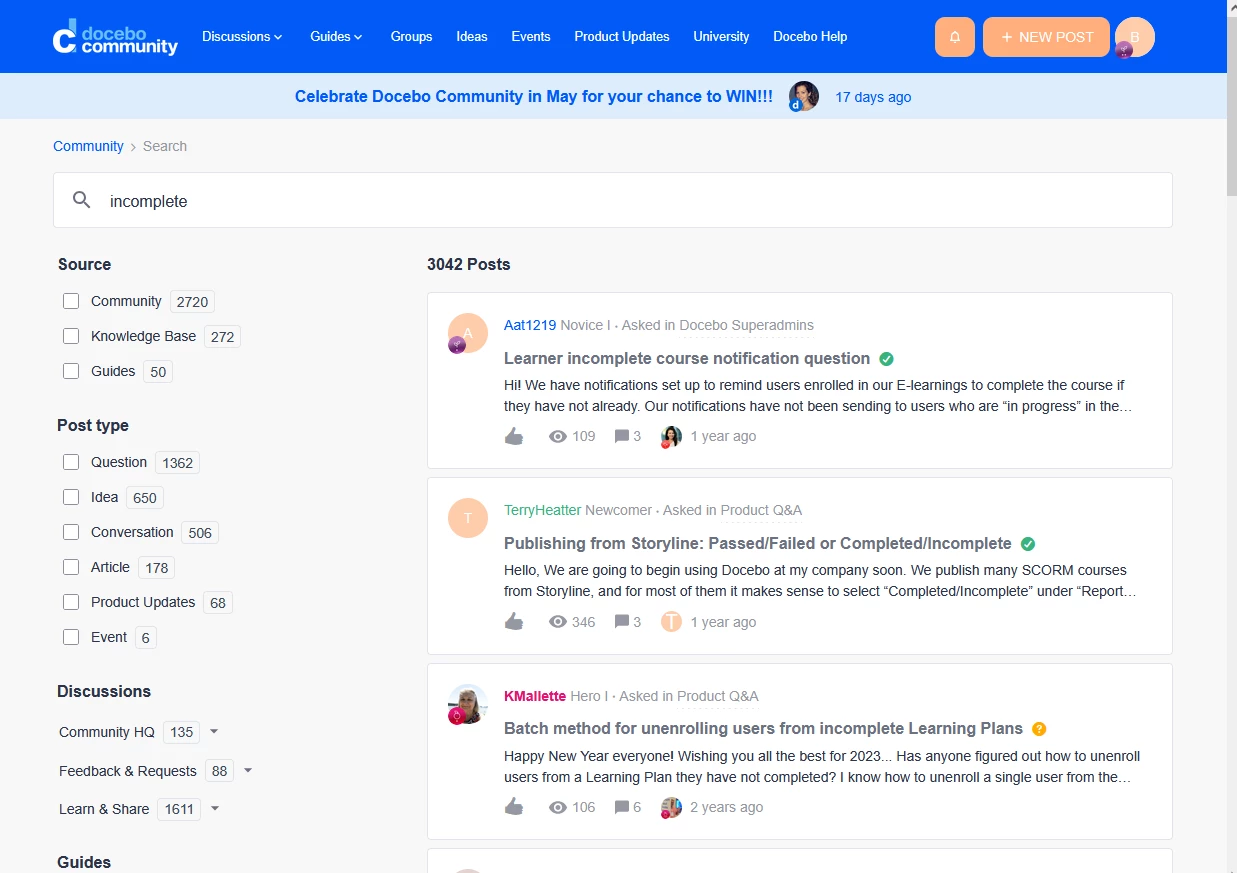The width and height of the screenshot is (1237, 873).
Task: Click the banner author avatar photo
Action: coord(804,97)
